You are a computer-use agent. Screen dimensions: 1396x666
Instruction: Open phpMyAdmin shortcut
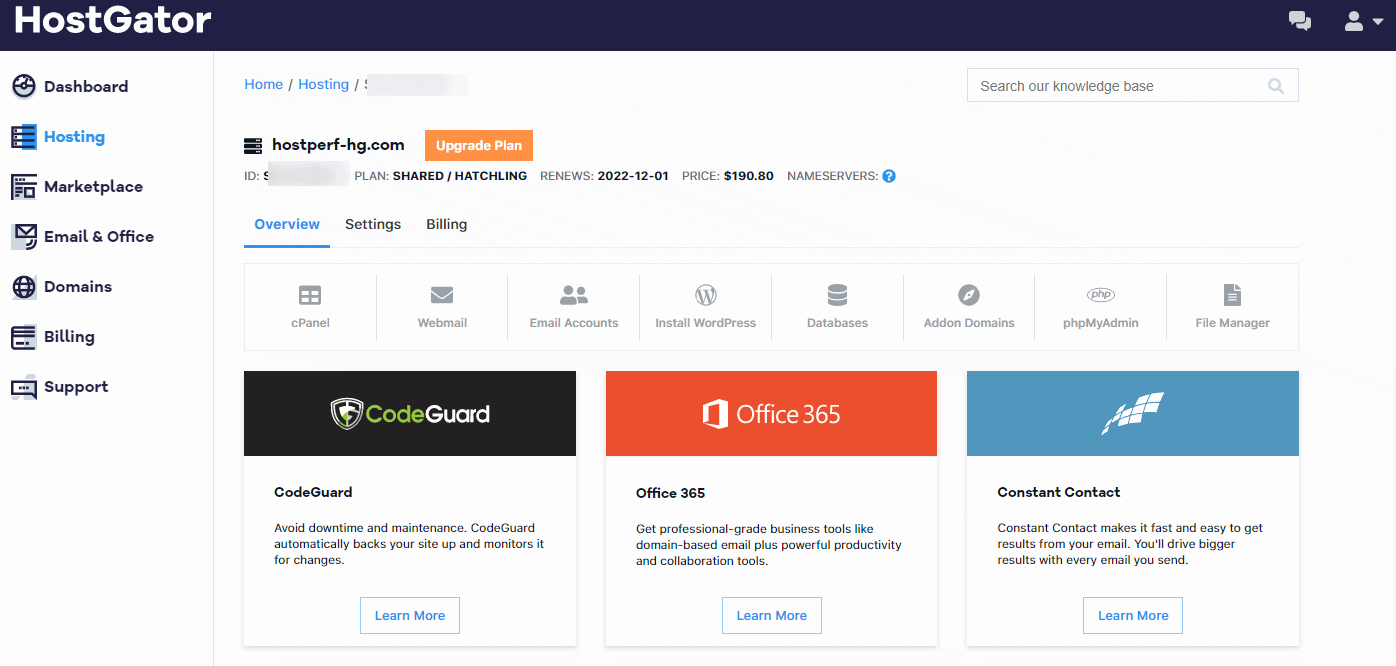tap(1101, 307)
